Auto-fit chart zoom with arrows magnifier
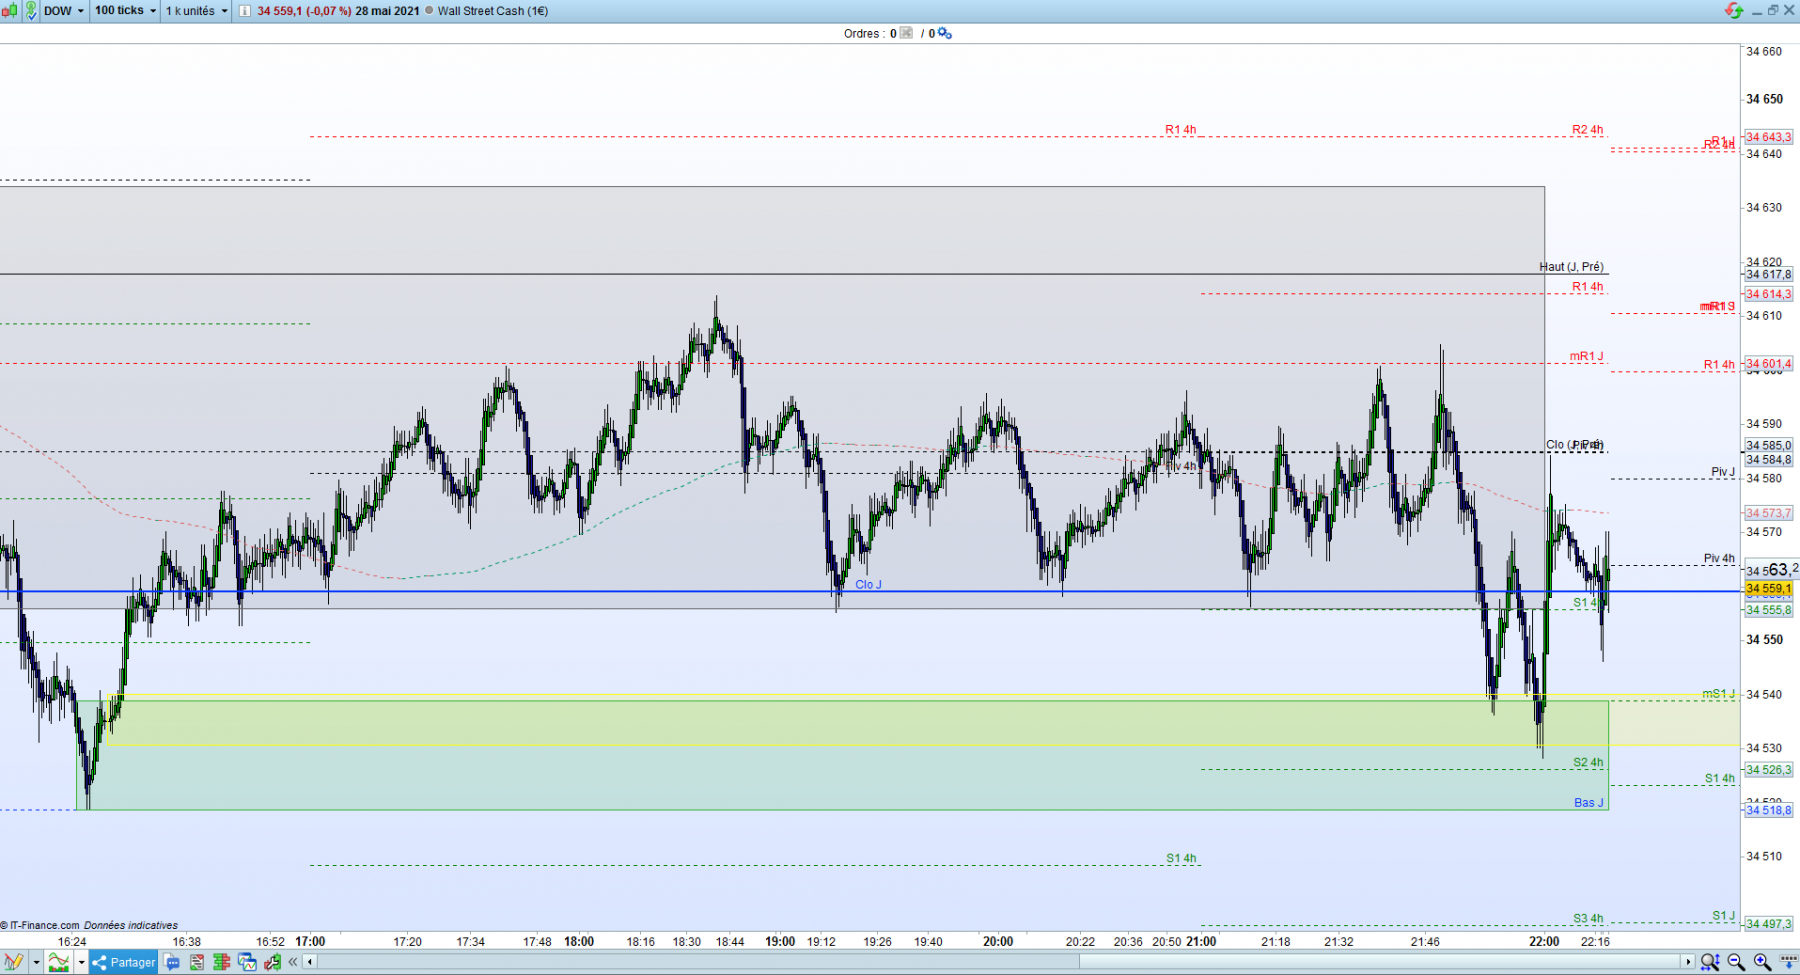Screen dimensions: 1800x975 [x=1710, y=962]
